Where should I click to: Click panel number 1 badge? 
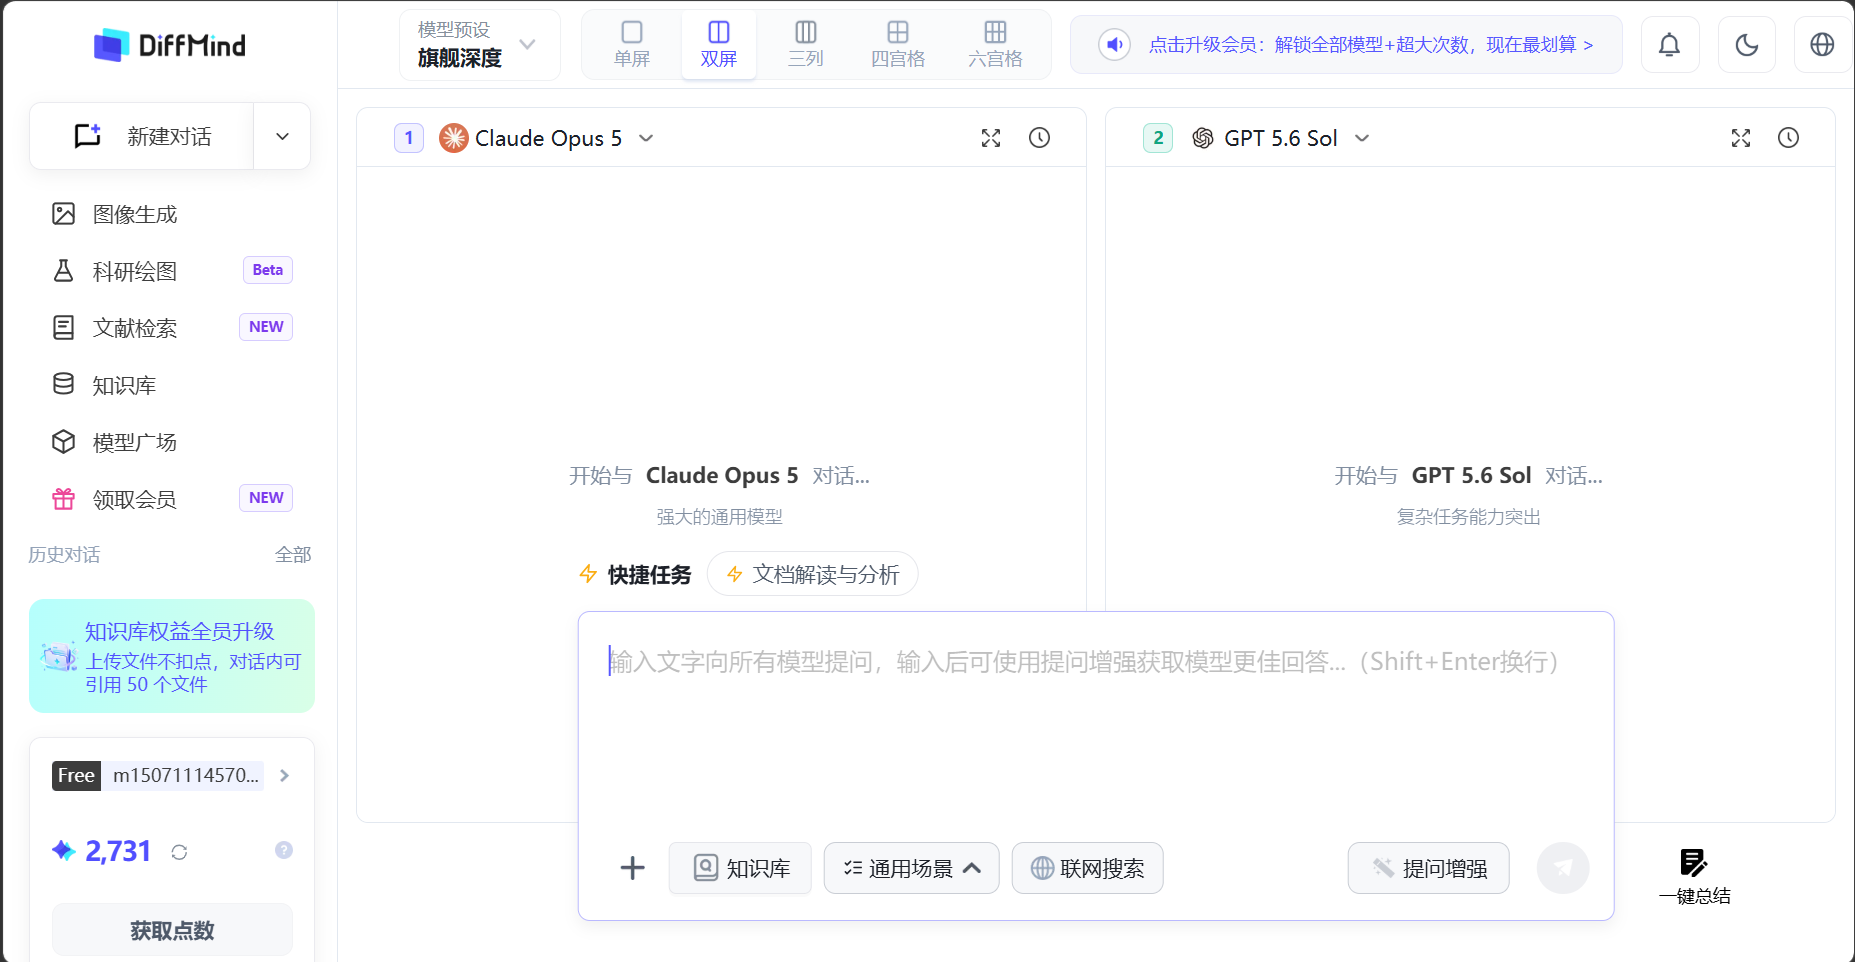(x=409, y=138)
